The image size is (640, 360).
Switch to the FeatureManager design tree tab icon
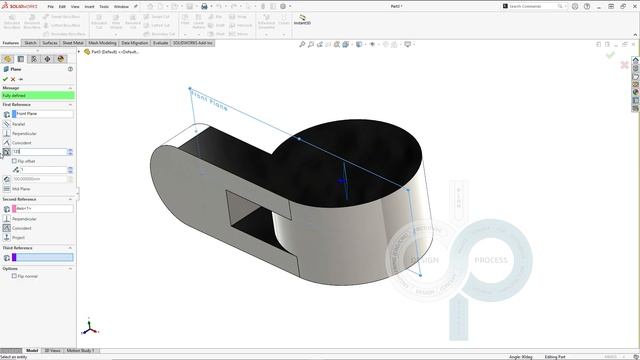pos(8,59)
